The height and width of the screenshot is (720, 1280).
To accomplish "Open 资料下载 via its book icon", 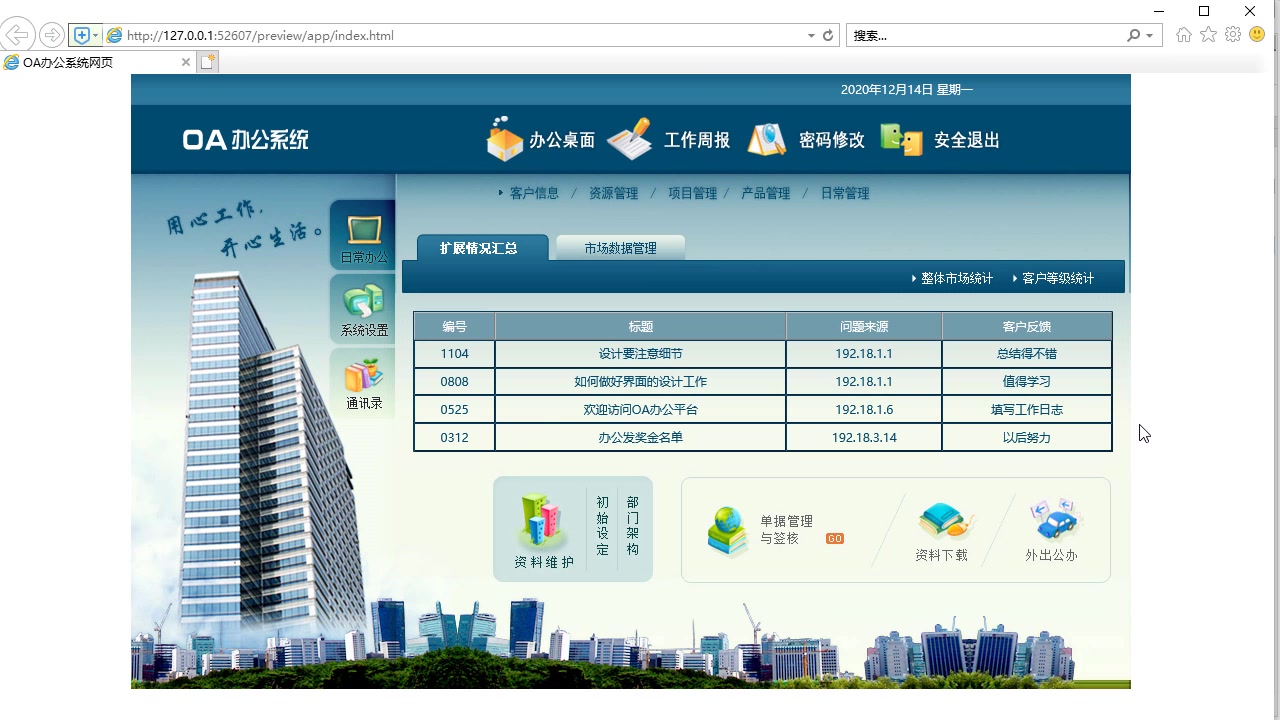I will click(x=944, y=520).
